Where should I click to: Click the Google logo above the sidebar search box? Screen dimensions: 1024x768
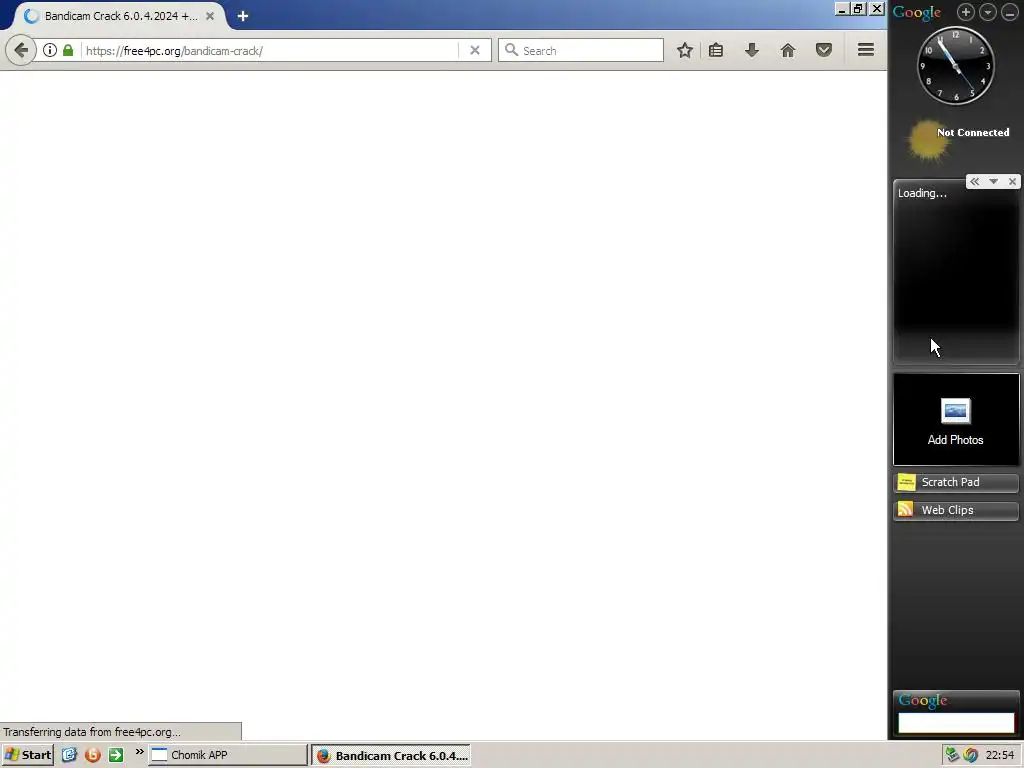point(923,701)
